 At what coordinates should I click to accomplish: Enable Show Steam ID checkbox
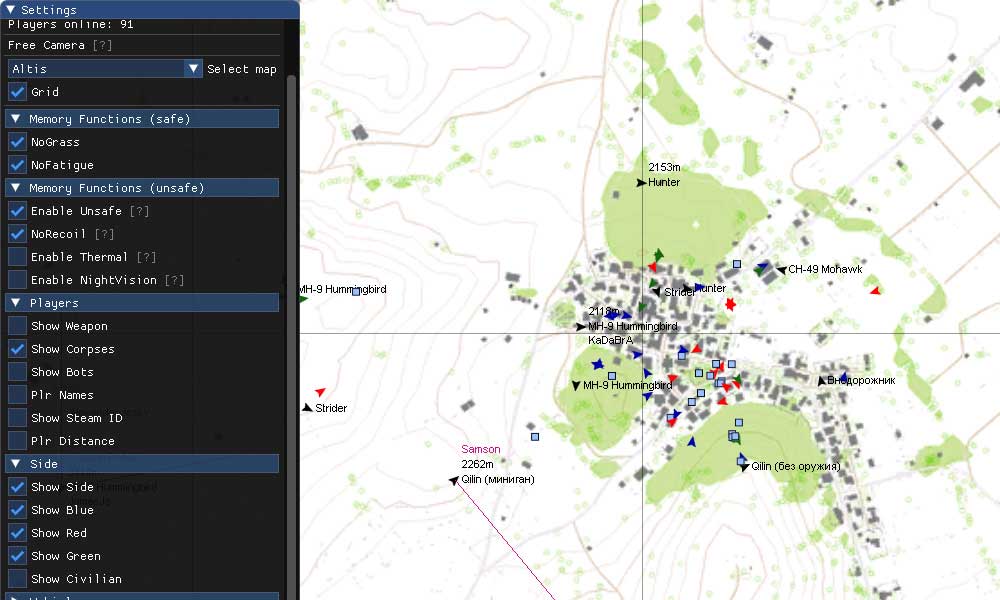(x=17, y=418)
